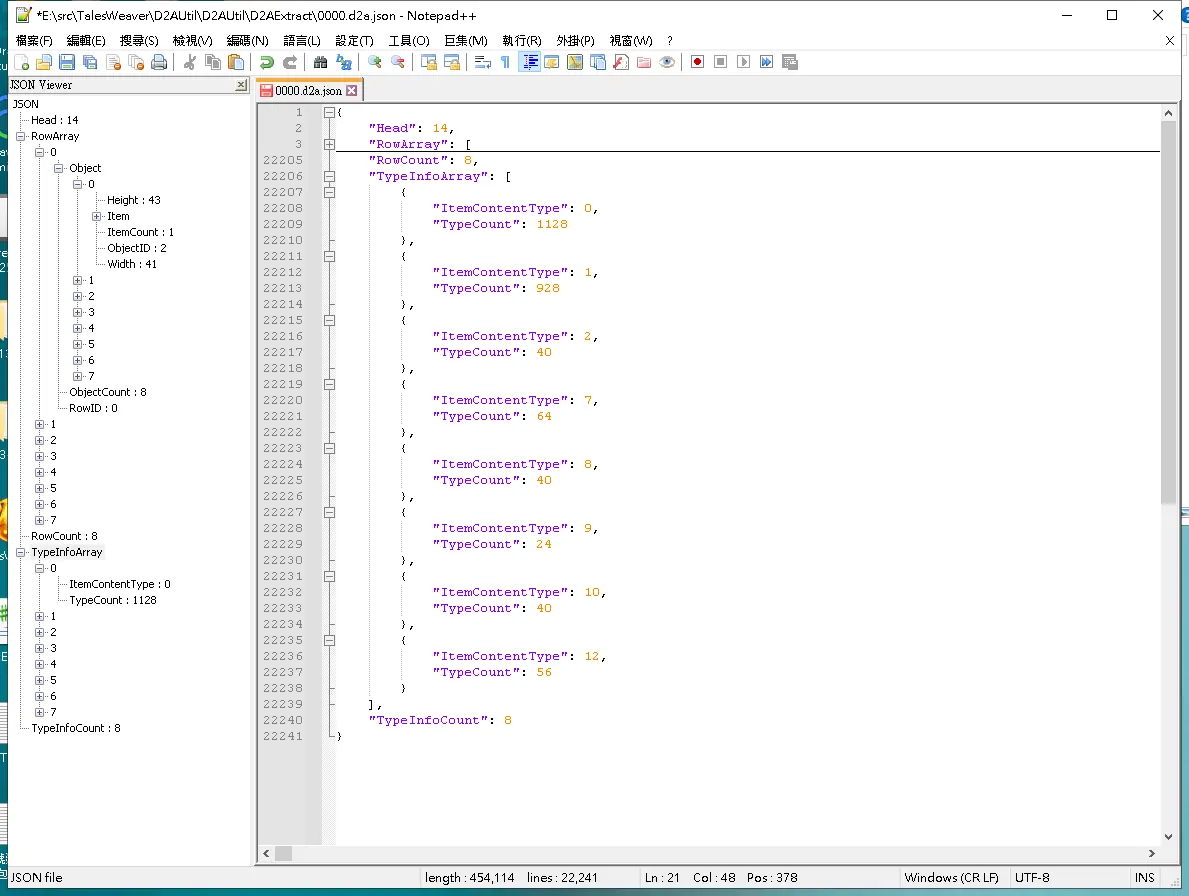The image size is (1189, 896).
Task: Close the 0000.d2a.json tab with its red X
Action: point(352,90)
